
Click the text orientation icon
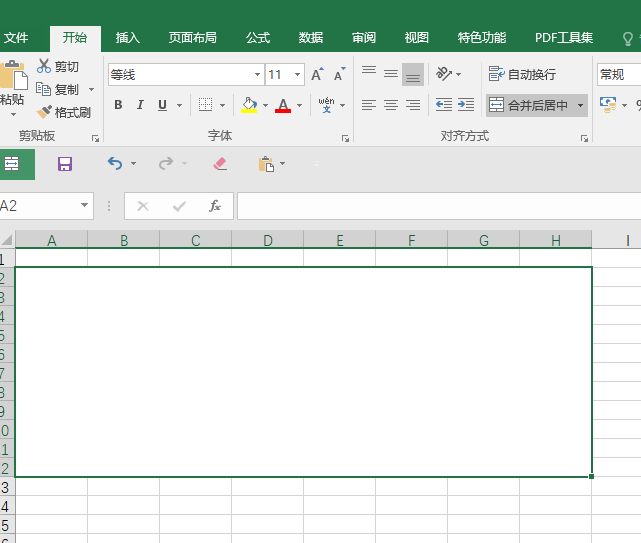pyautogui.click(x=444, y=74)
